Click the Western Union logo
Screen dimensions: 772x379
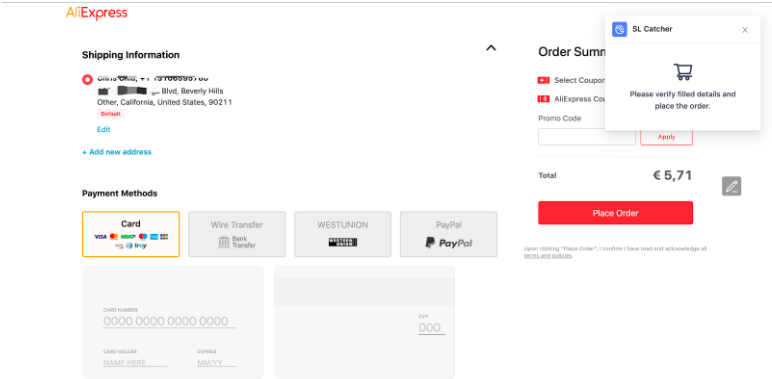[x=343, y=242]
